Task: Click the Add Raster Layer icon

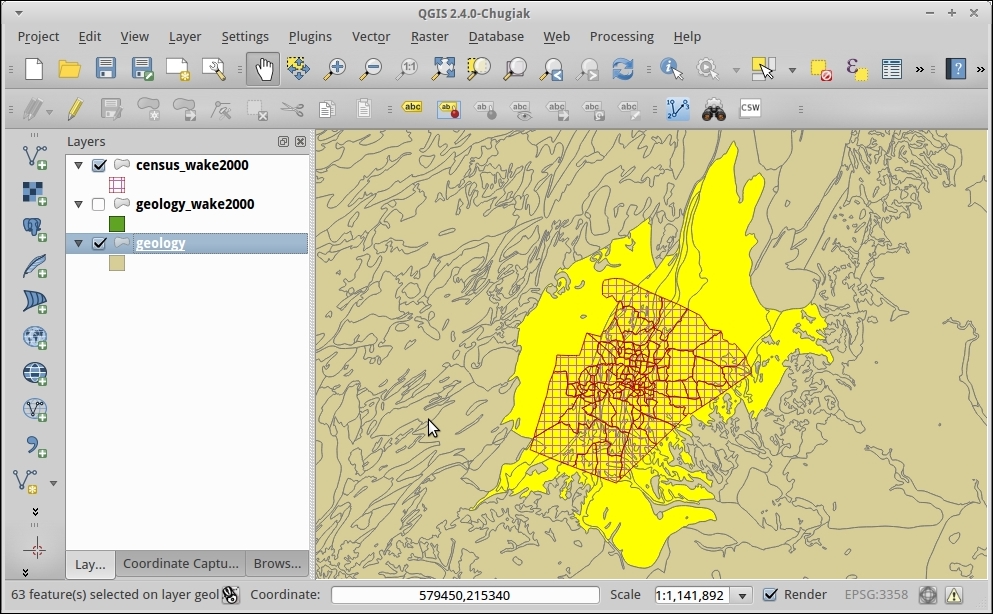Action: click(35, 192)
